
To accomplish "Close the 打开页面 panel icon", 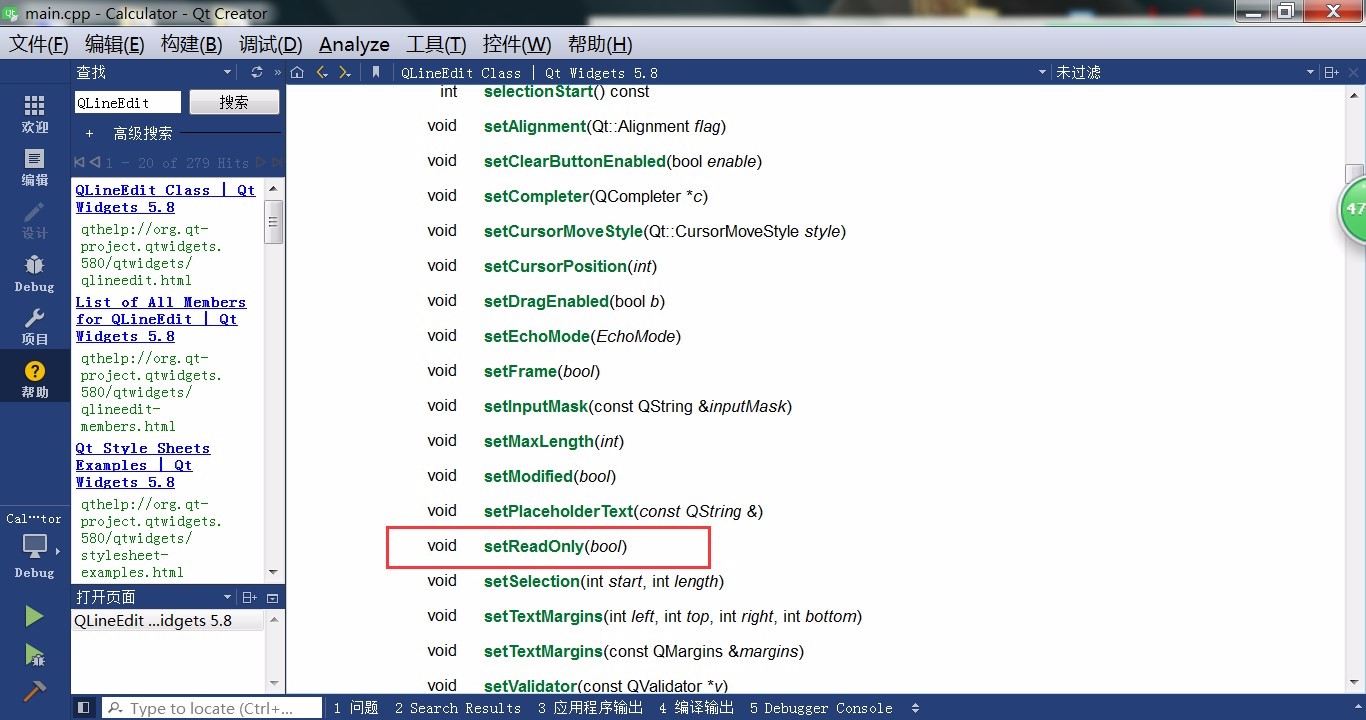I will [x=272, y=597].
